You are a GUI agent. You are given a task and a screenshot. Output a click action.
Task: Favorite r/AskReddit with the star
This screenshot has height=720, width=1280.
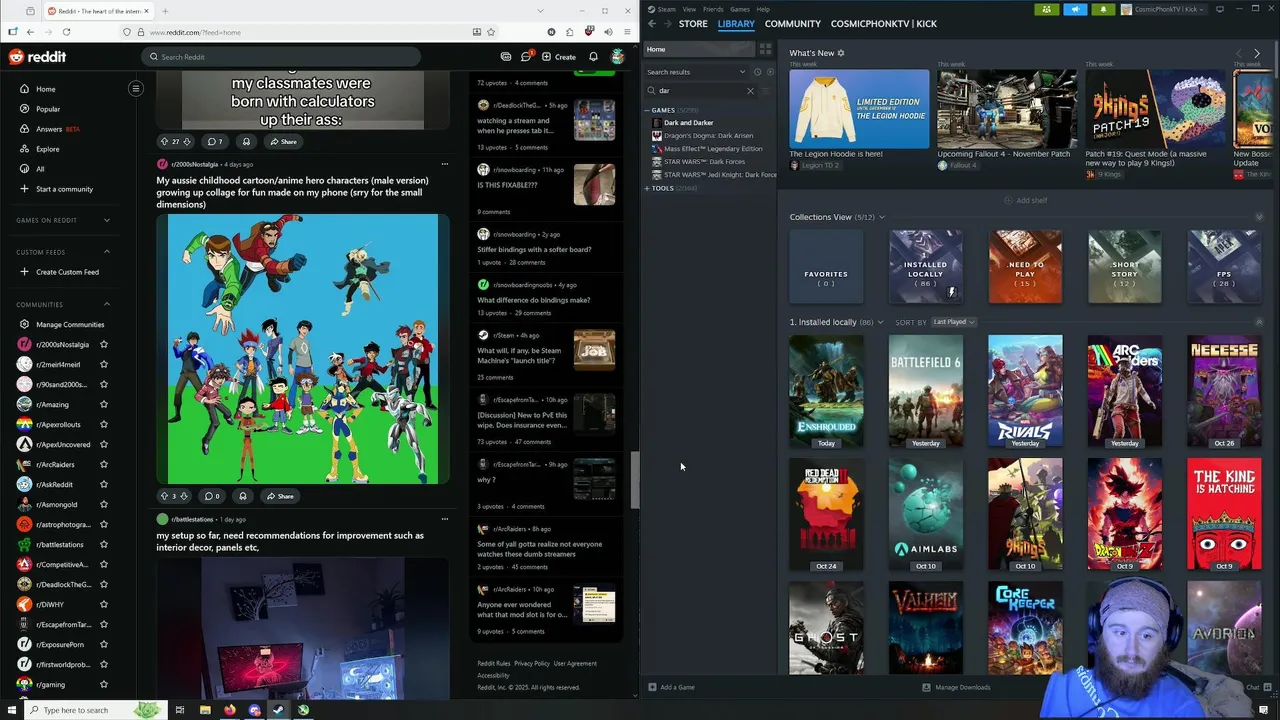tap(103, 484)
